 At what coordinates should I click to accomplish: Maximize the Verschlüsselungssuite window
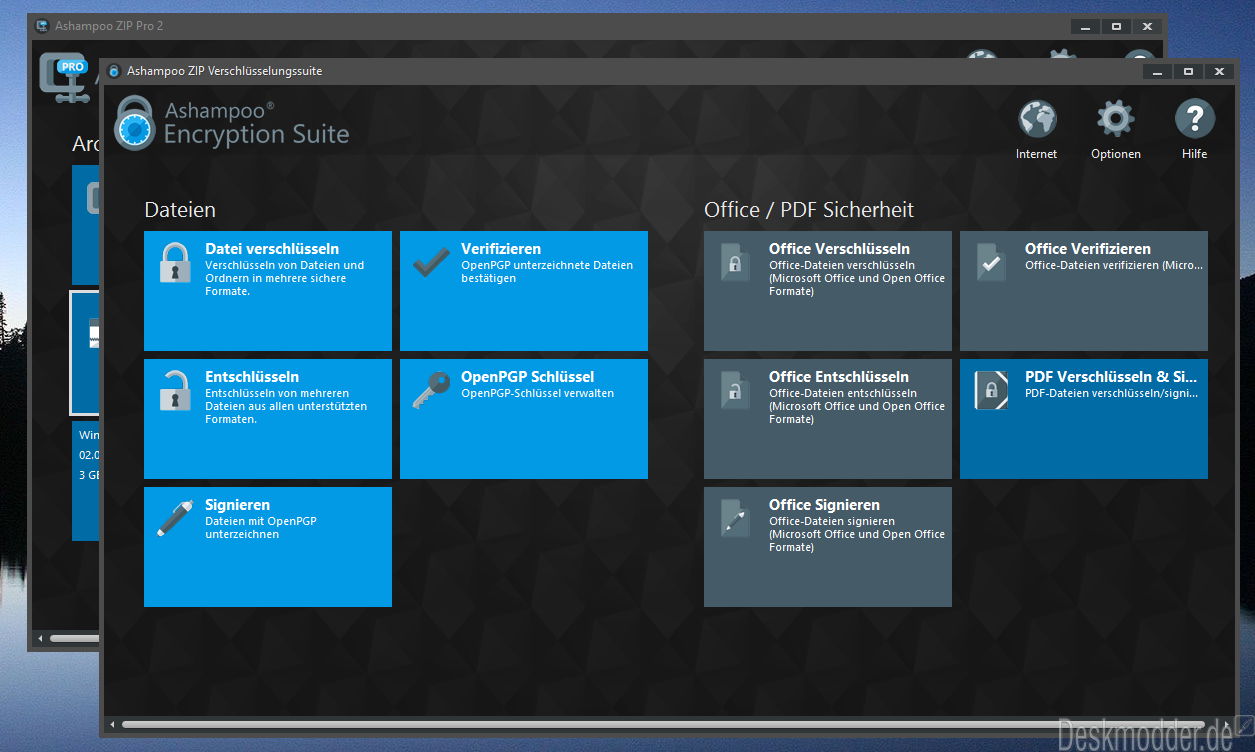(1188, 71)
